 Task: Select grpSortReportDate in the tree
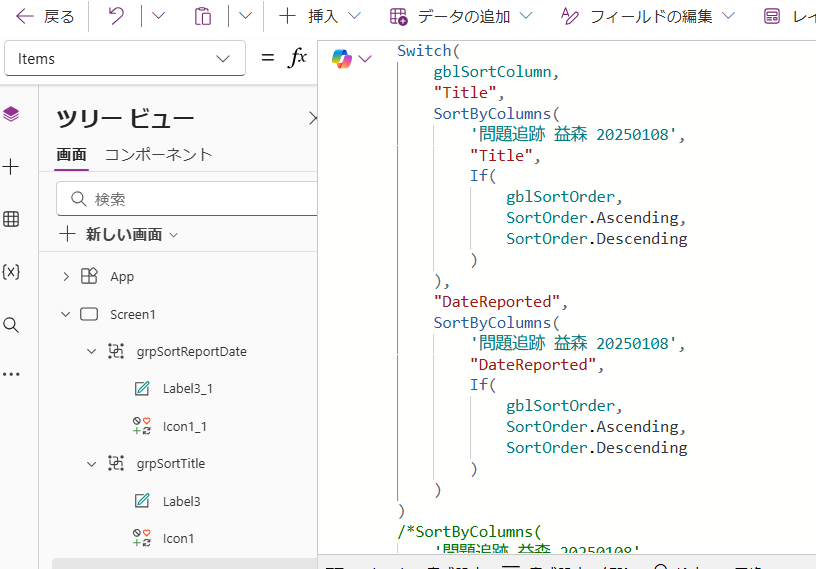click(192, 351)
